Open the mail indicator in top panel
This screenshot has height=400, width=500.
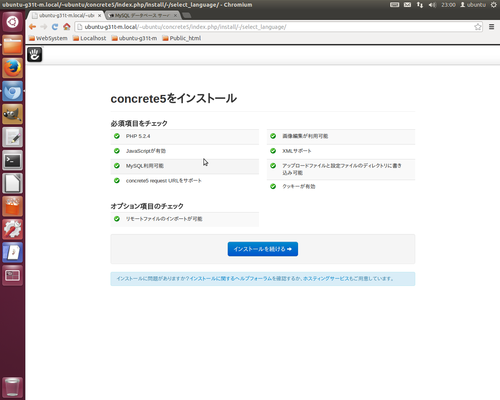[x=407, y=5]
